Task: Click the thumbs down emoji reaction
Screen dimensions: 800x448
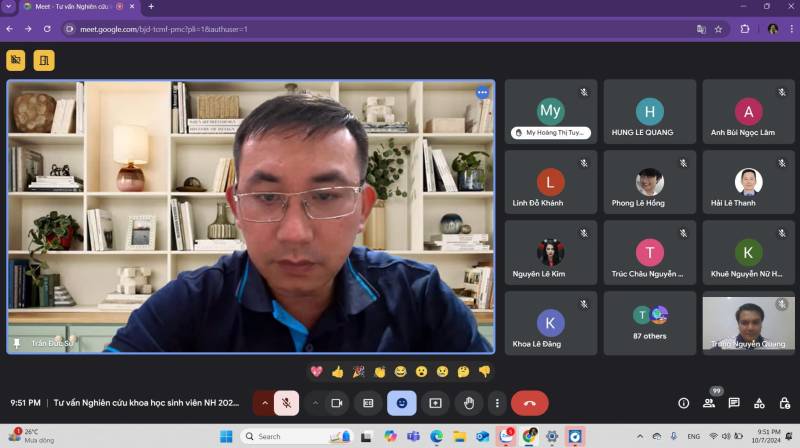Action: coord(484,371)
